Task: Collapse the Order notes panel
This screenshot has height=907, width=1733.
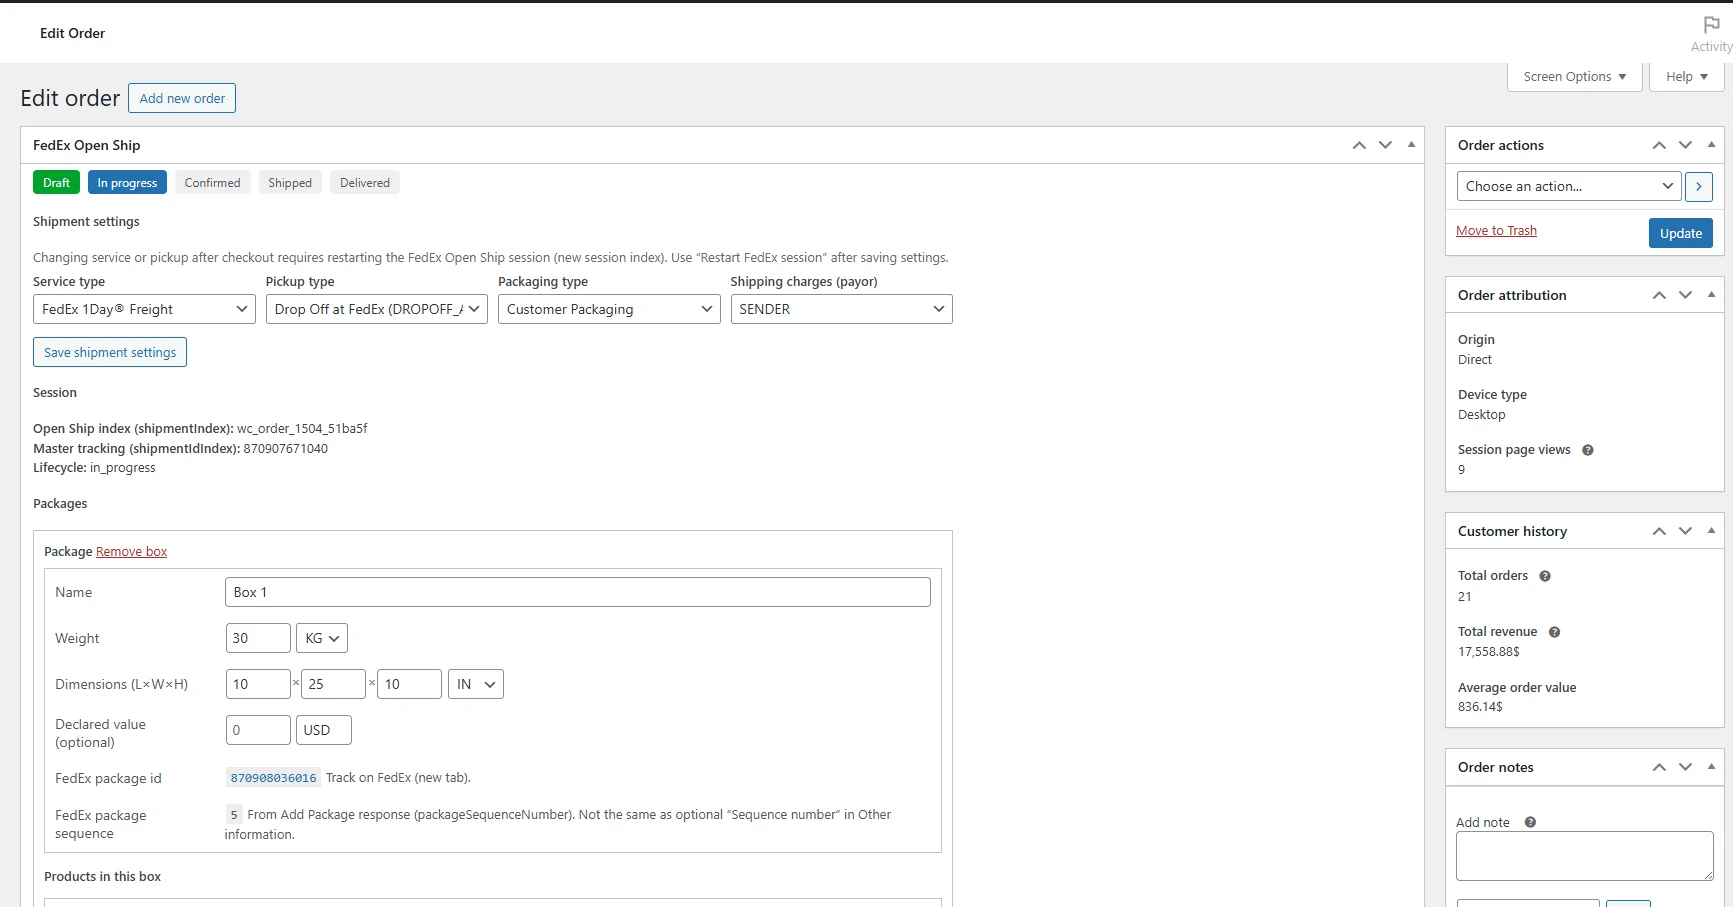Action: pos(1711,767)
